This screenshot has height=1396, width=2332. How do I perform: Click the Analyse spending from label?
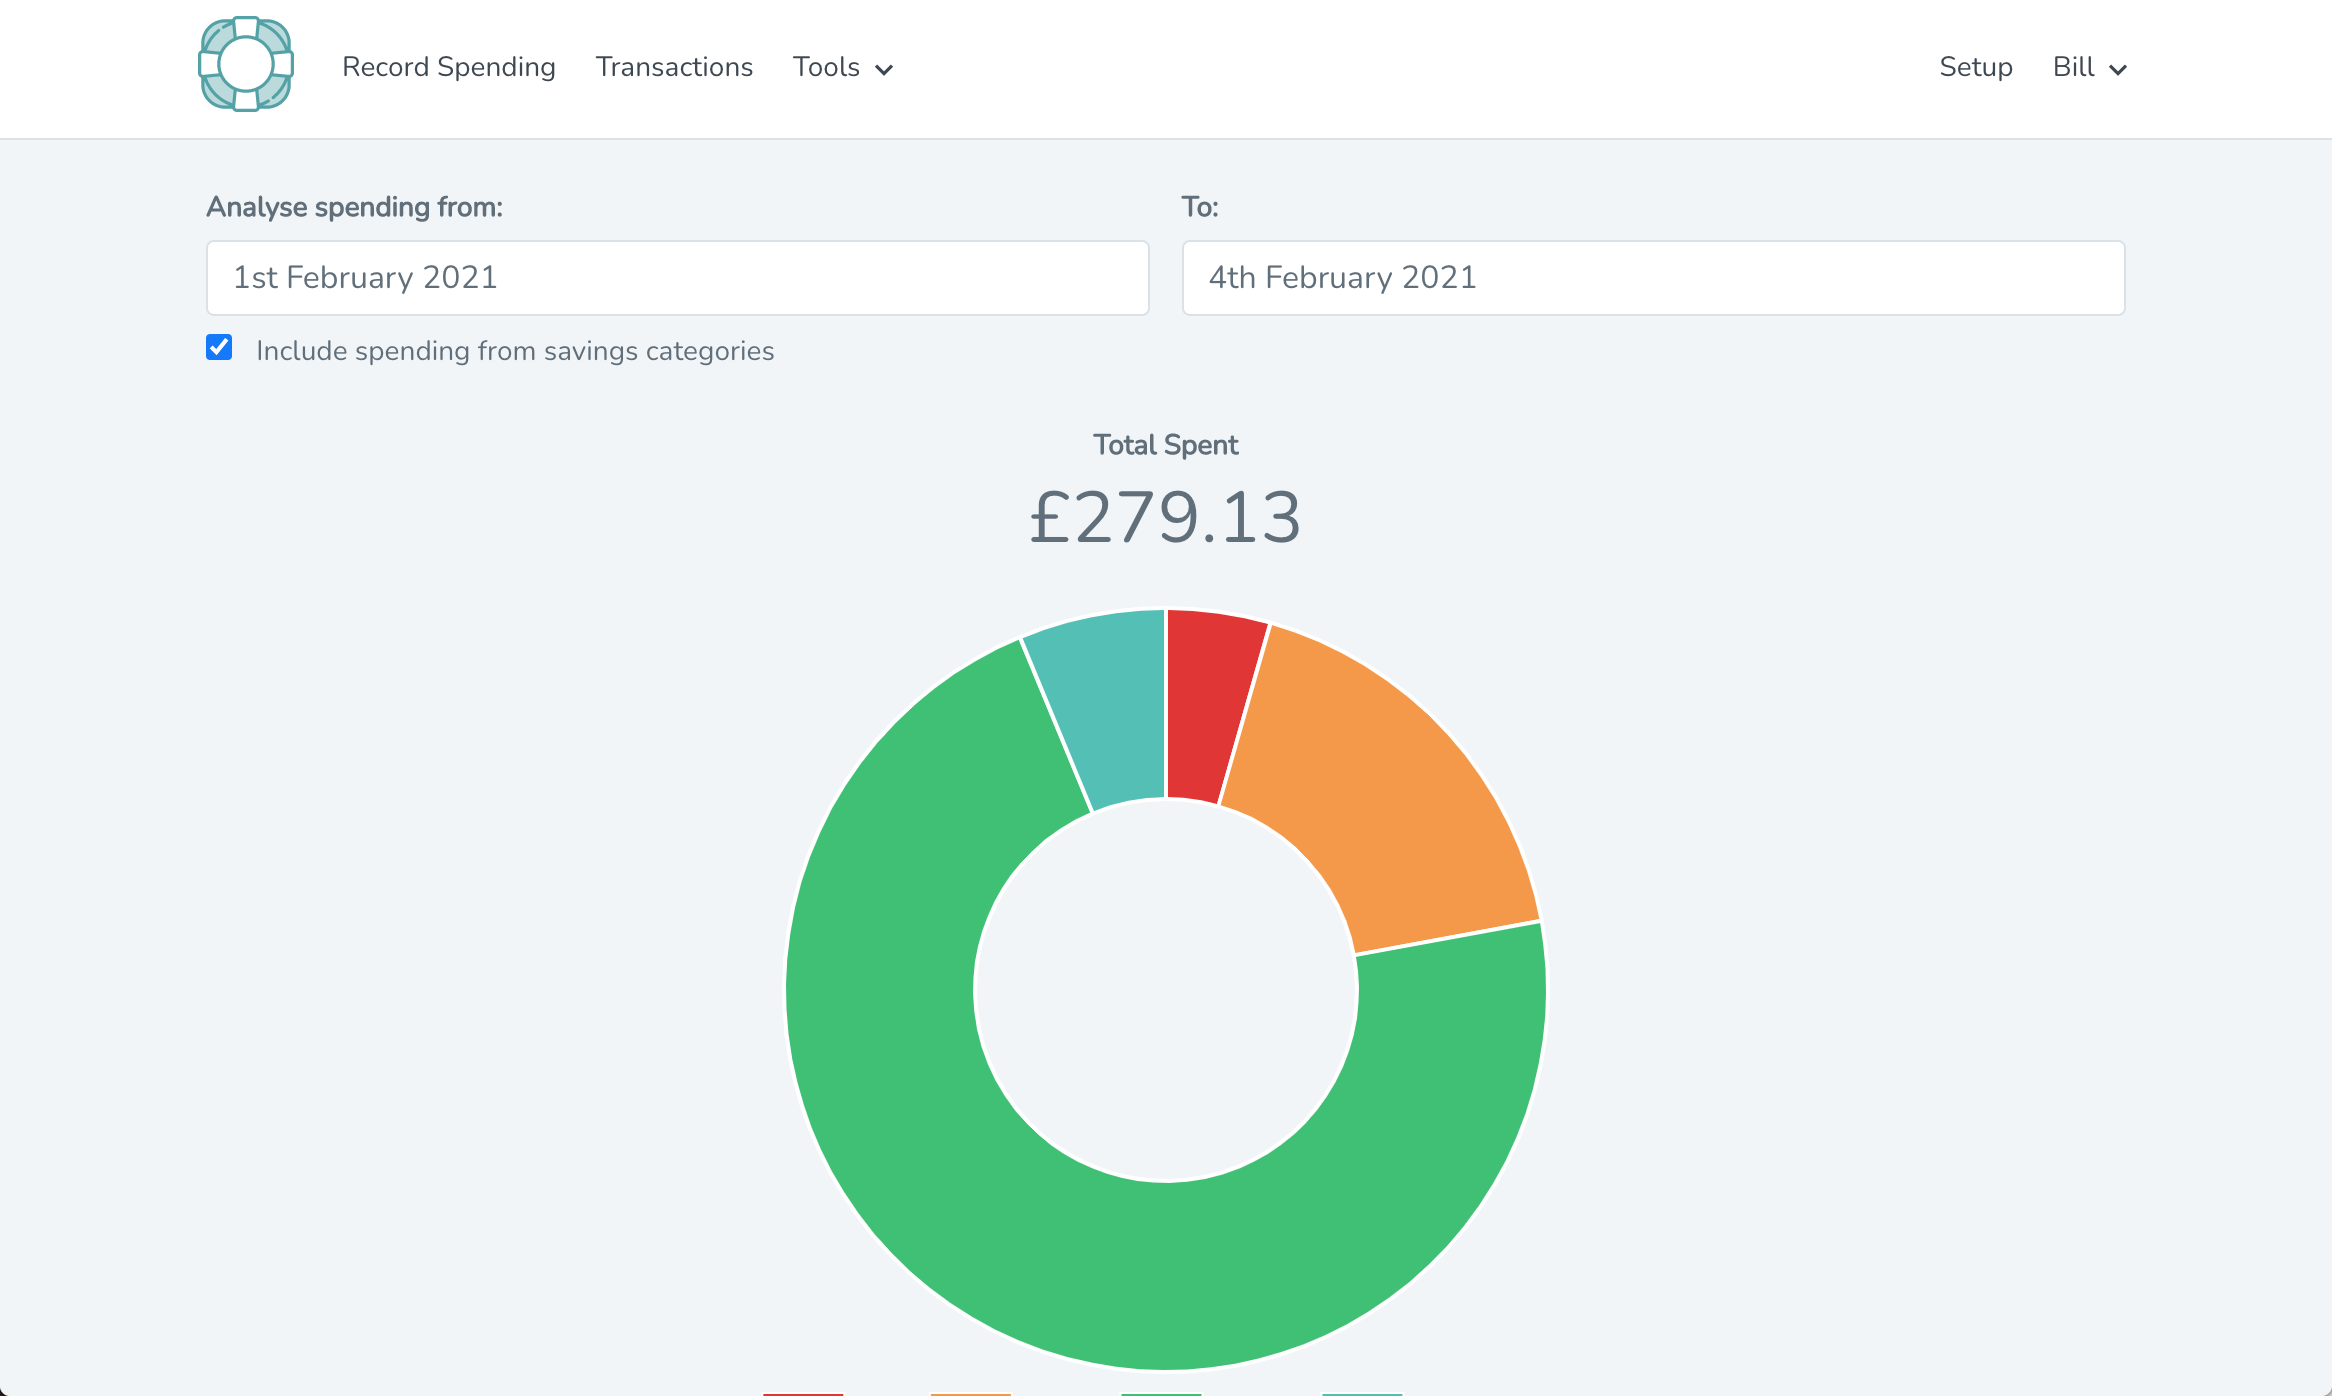pos(354,207)
